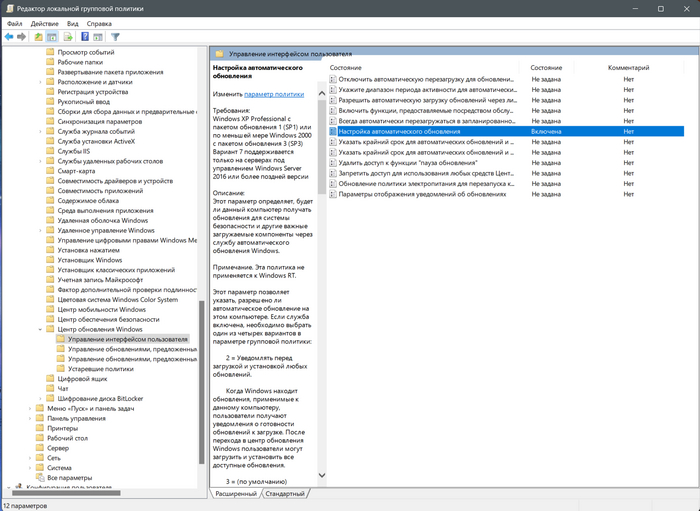Click the 'параметр политики' link
Screen dimensions: 700x511
tap(273, 93)
